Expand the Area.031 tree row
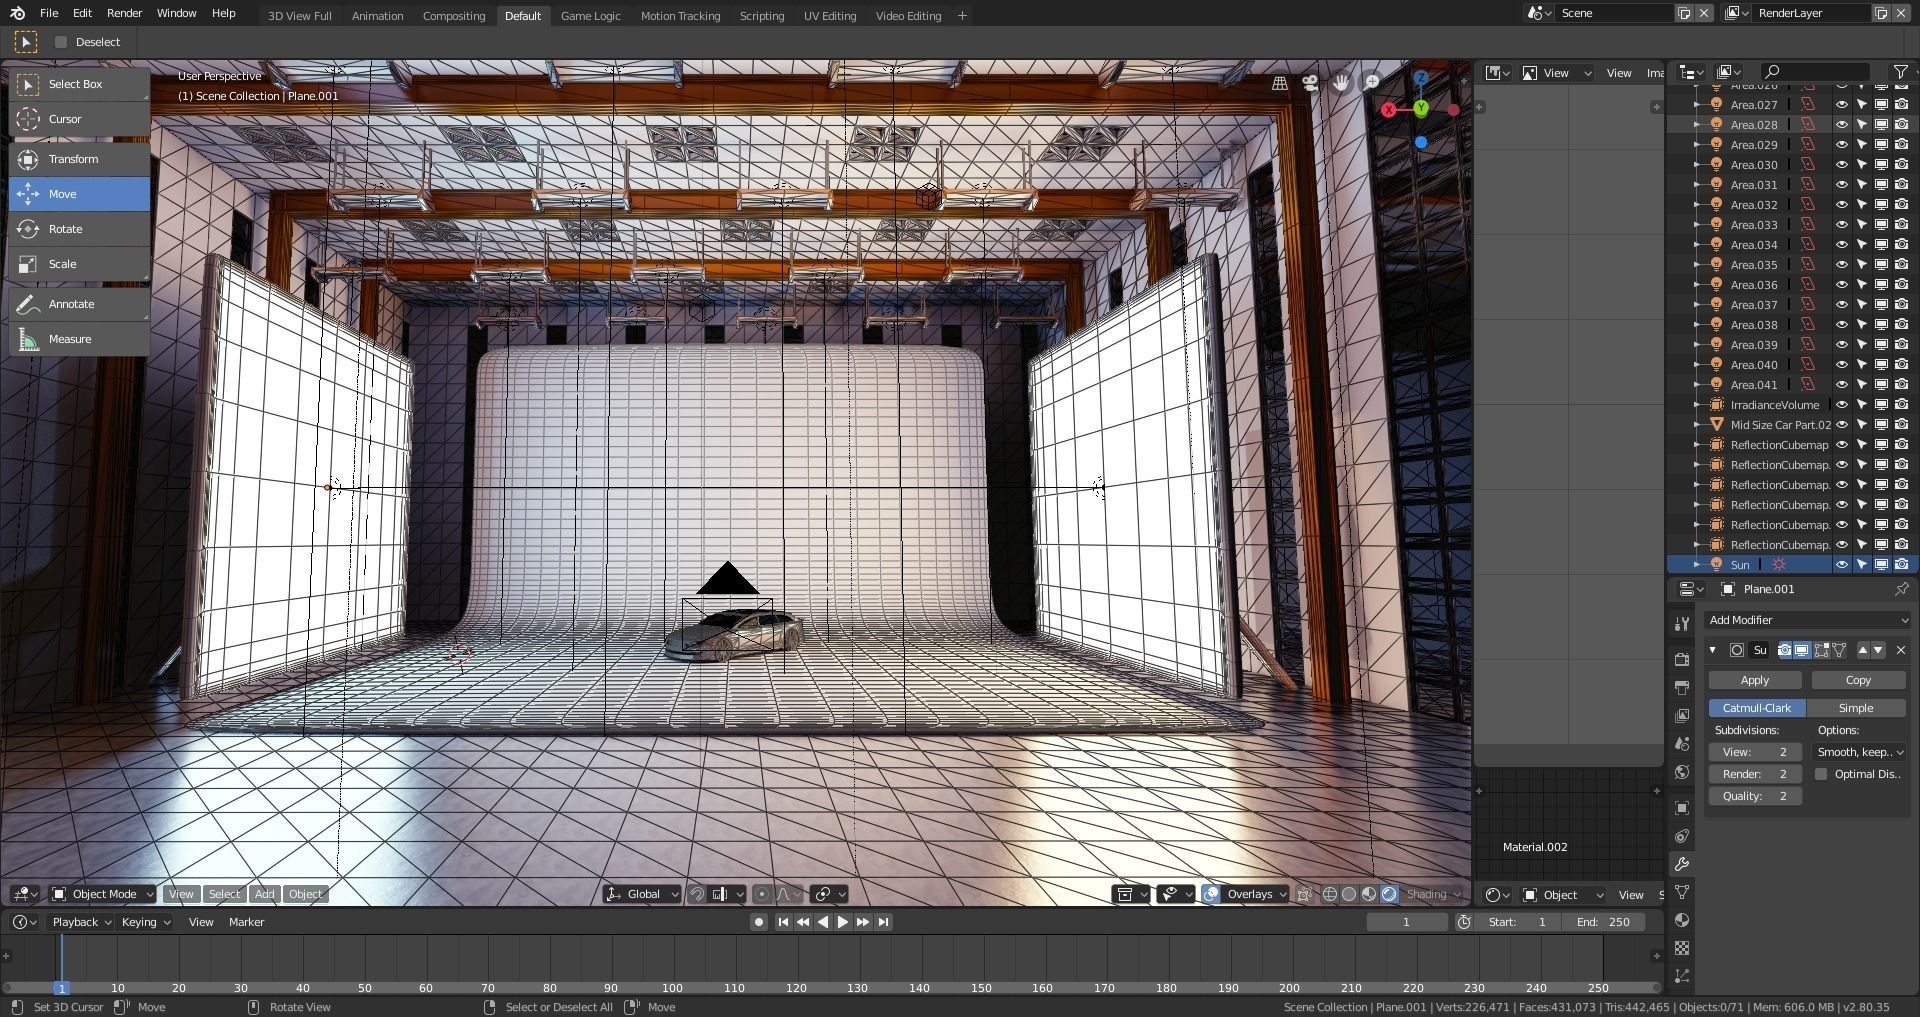This screenshot has height=1017, width=1920. click(x=1696, y=185)
